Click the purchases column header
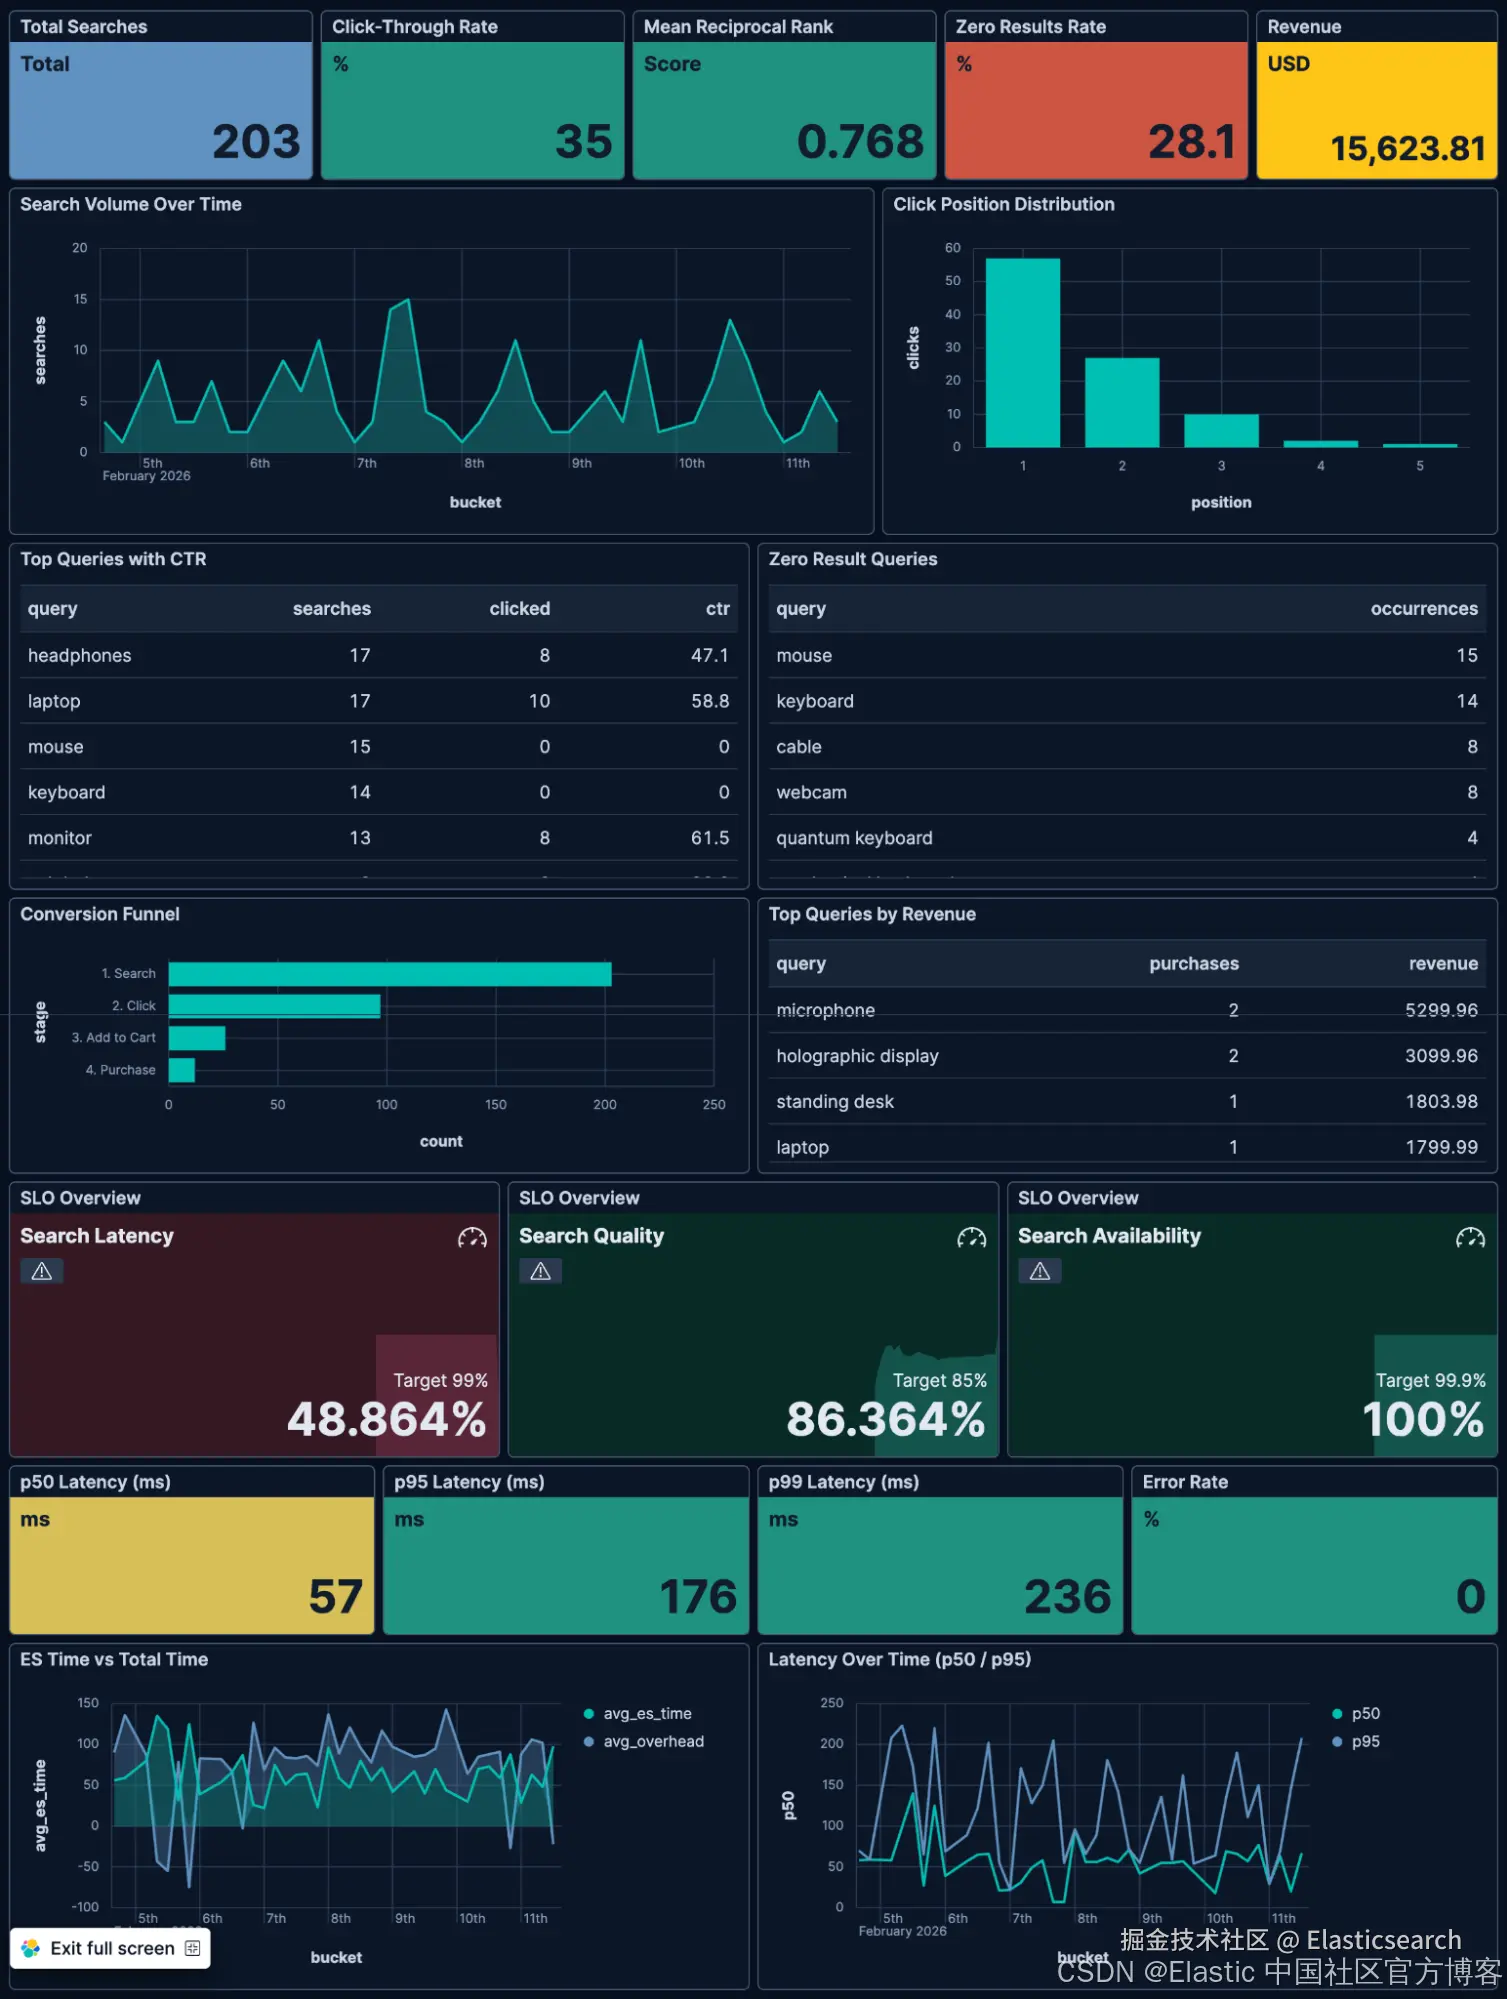 point(1194,964)
